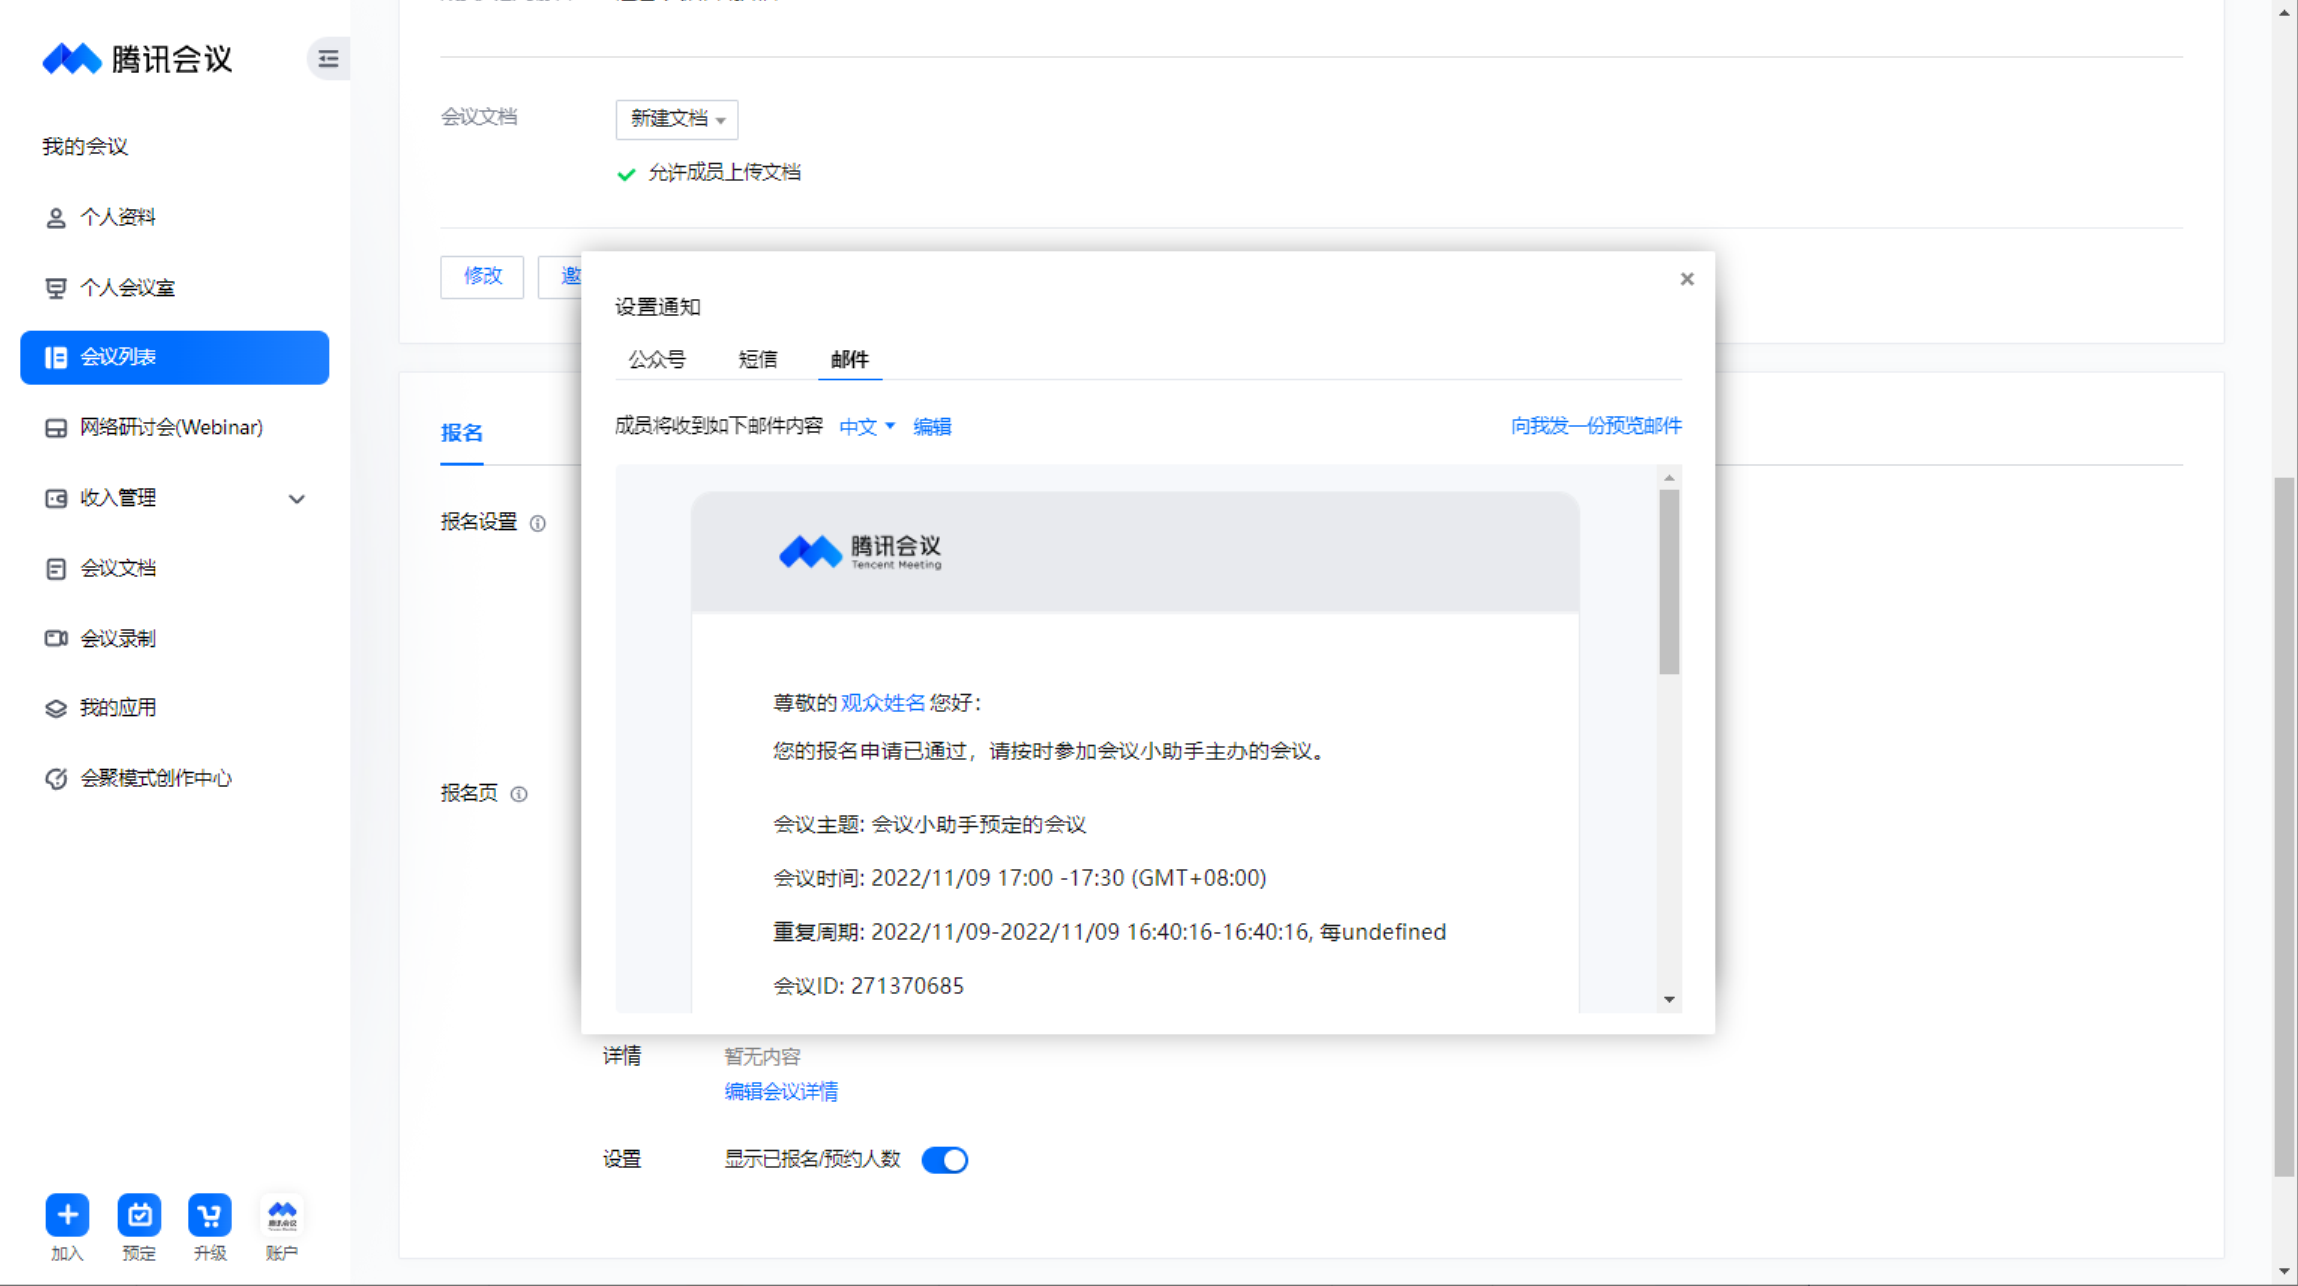Click the 观众姓名 placeholder link
The width and height of the screenshot is (2298, 1286).
tap(882, 703)
